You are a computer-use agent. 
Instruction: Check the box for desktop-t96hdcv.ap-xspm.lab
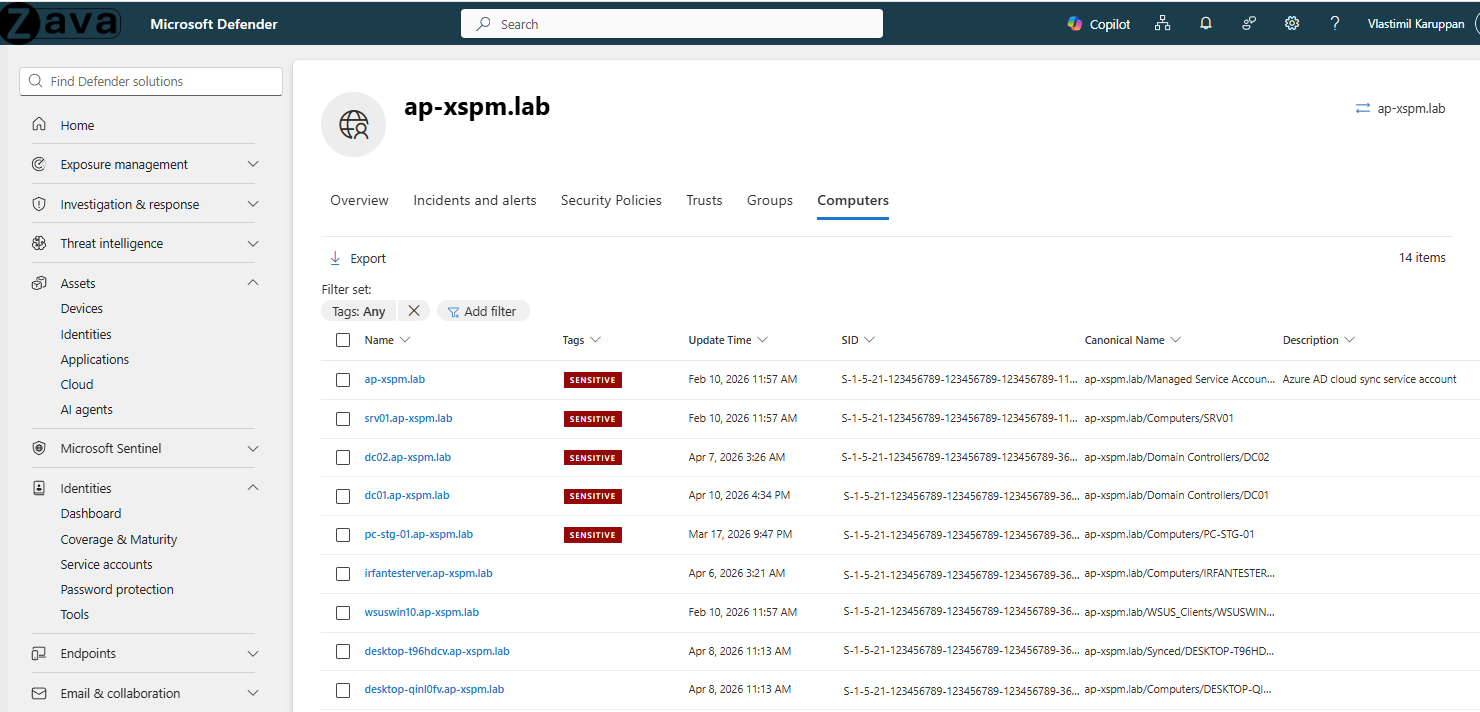click(x=343, y=651)
